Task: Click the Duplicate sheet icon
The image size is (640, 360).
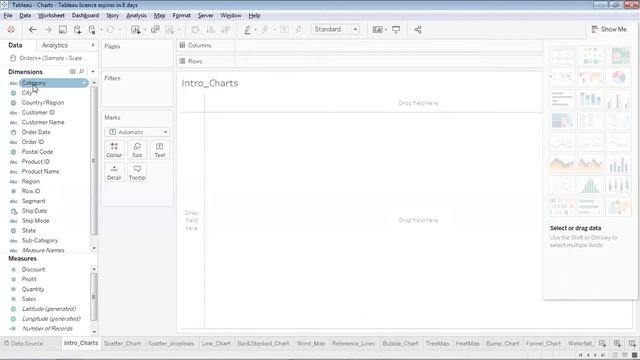Action: click(155, 29)
